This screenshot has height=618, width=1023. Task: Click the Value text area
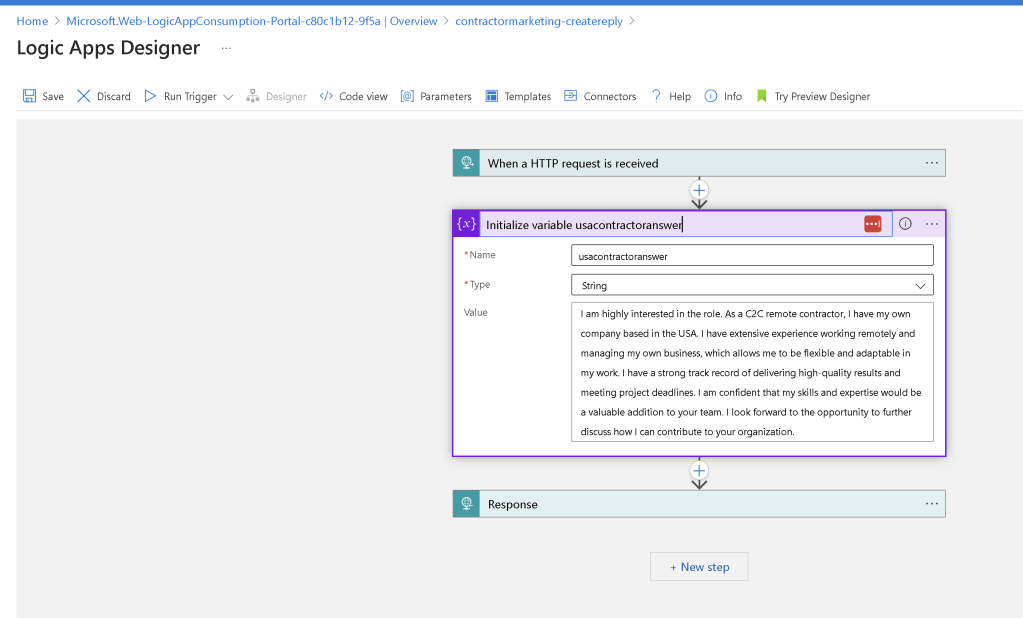point(752,372)
